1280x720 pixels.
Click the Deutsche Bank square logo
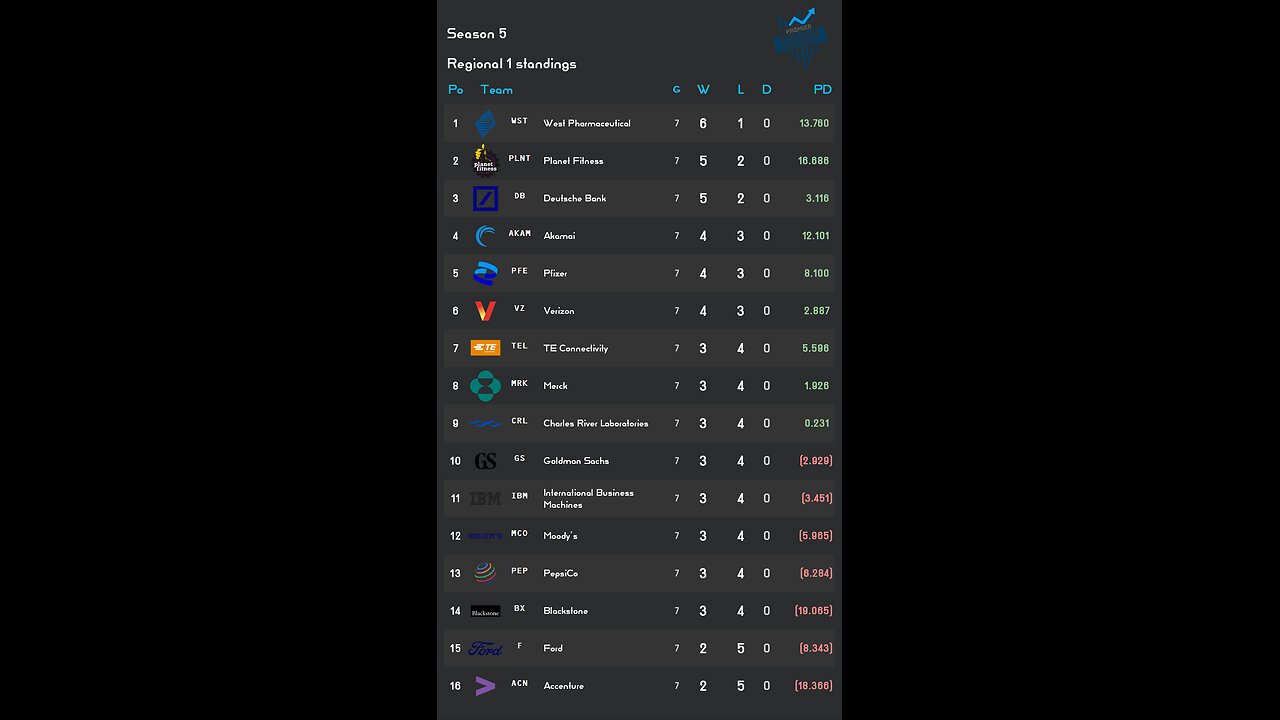(x=485, y=198)
